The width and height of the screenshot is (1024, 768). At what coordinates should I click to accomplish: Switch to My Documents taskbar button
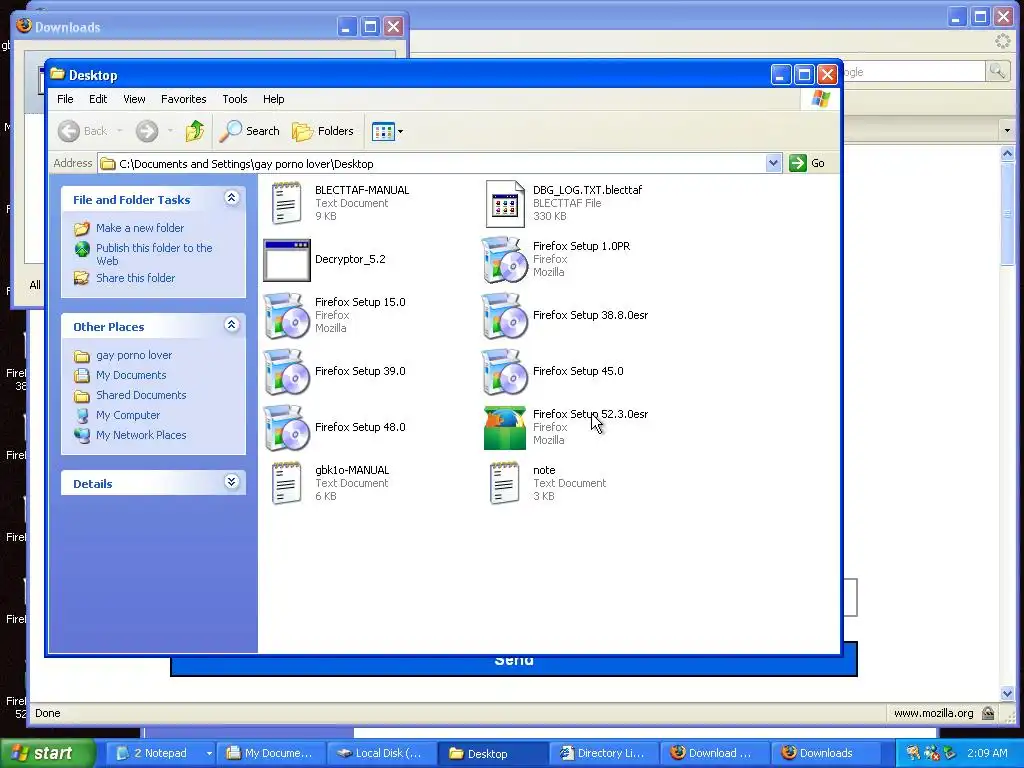tap(272, 753)
